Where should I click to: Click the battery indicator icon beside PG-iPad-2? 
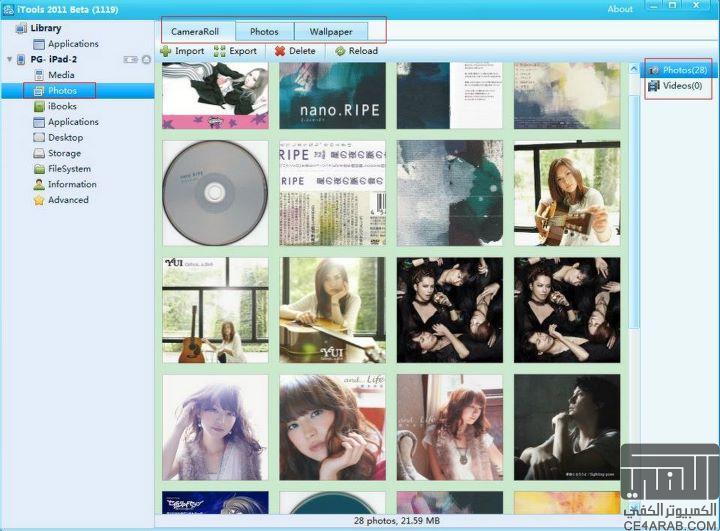pos(130,59)
